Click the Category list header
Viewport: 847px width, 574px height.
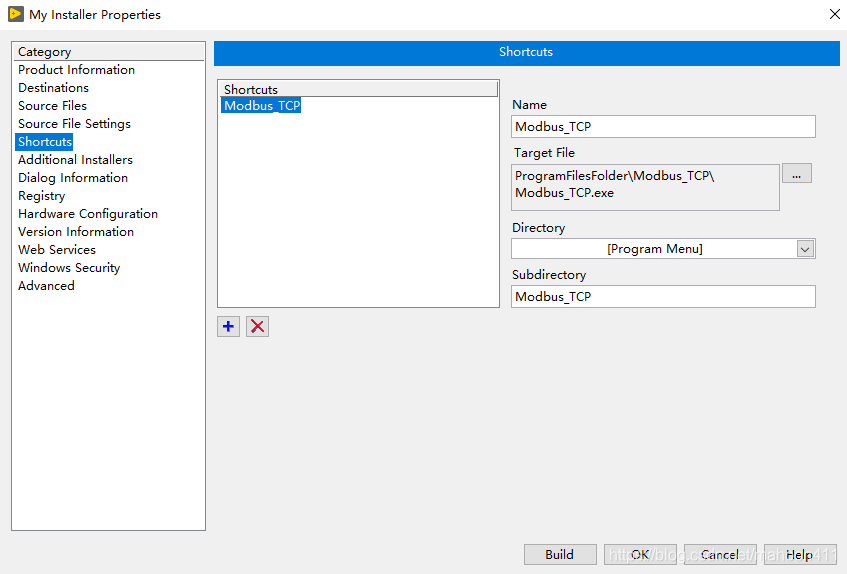coord(108,52)
